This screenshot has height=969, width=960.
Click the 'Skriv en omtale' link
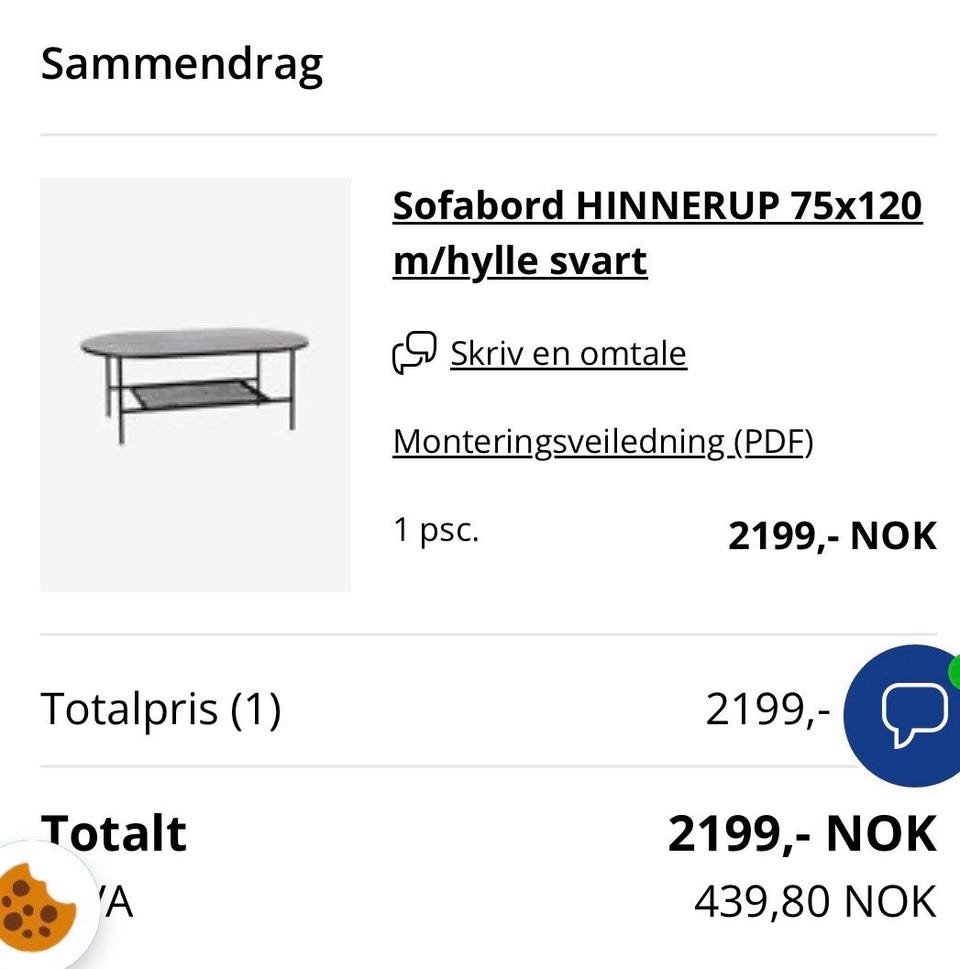tap(568, 353)
